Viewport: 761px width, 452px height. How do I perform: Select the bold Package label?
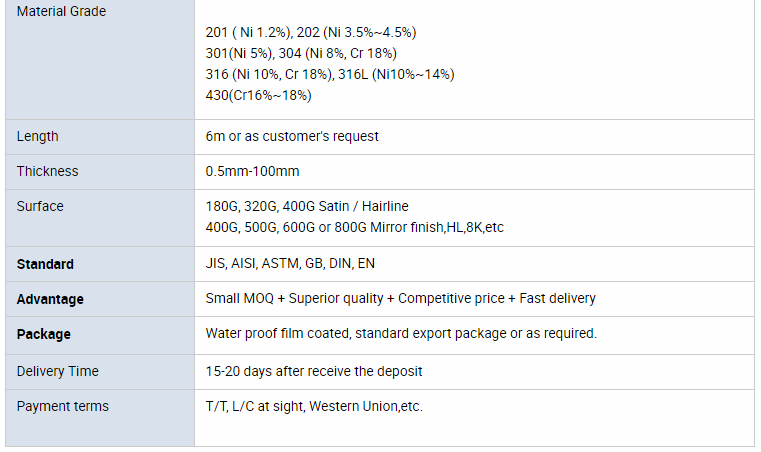point(44,334)
